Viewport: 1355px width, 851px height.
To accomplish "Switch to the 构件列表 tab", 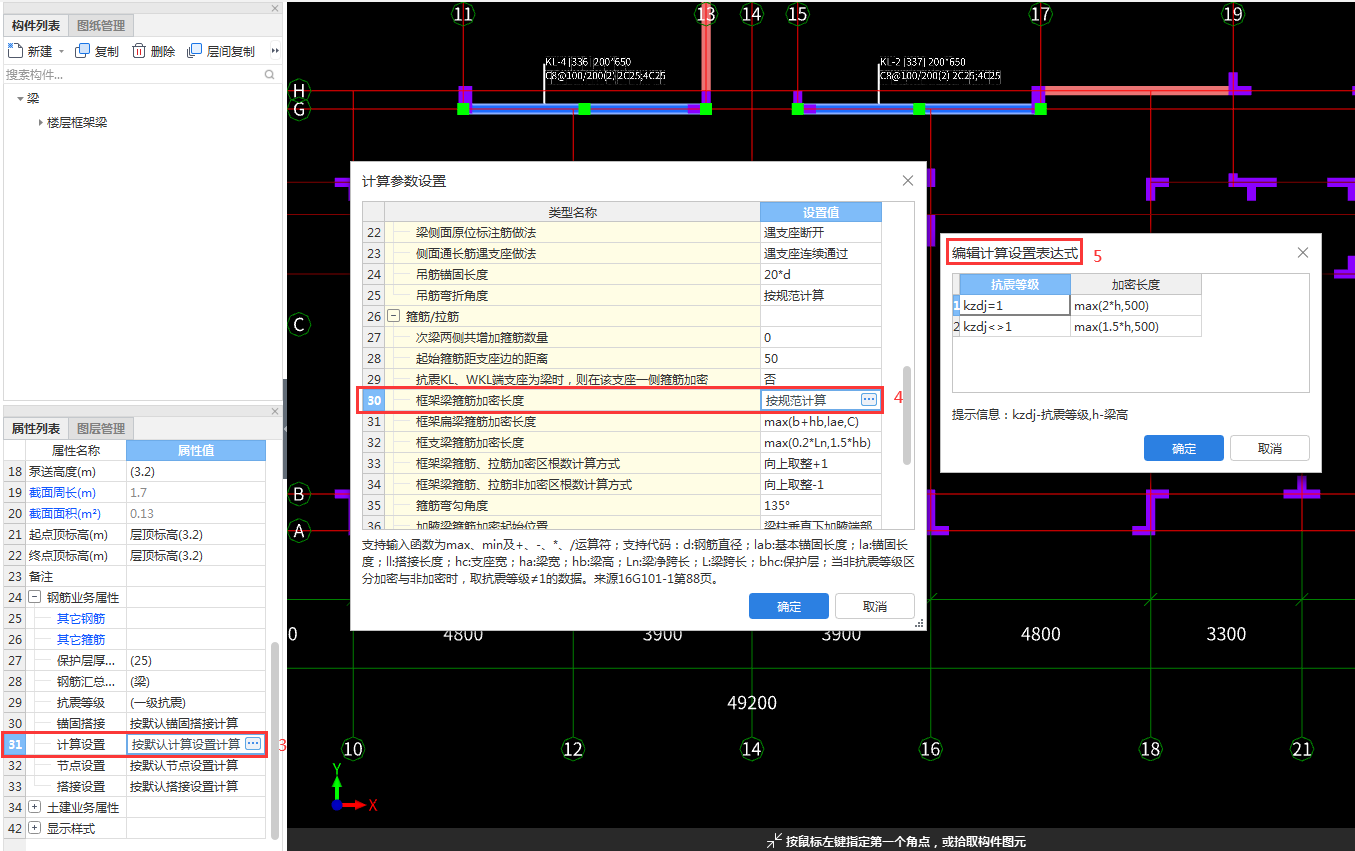I will coord(36,25).
